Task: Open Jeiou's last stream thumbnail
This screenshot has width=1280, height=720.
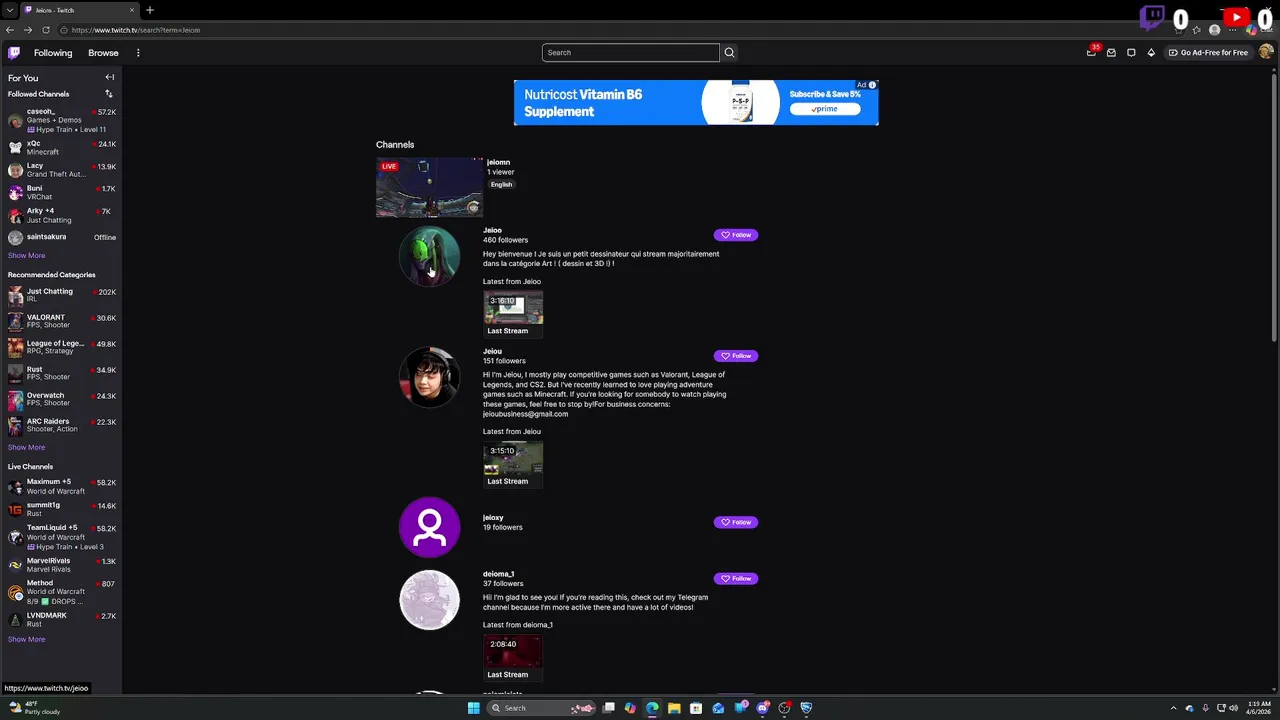Action: pyautogui.click(x=513, y=459)
